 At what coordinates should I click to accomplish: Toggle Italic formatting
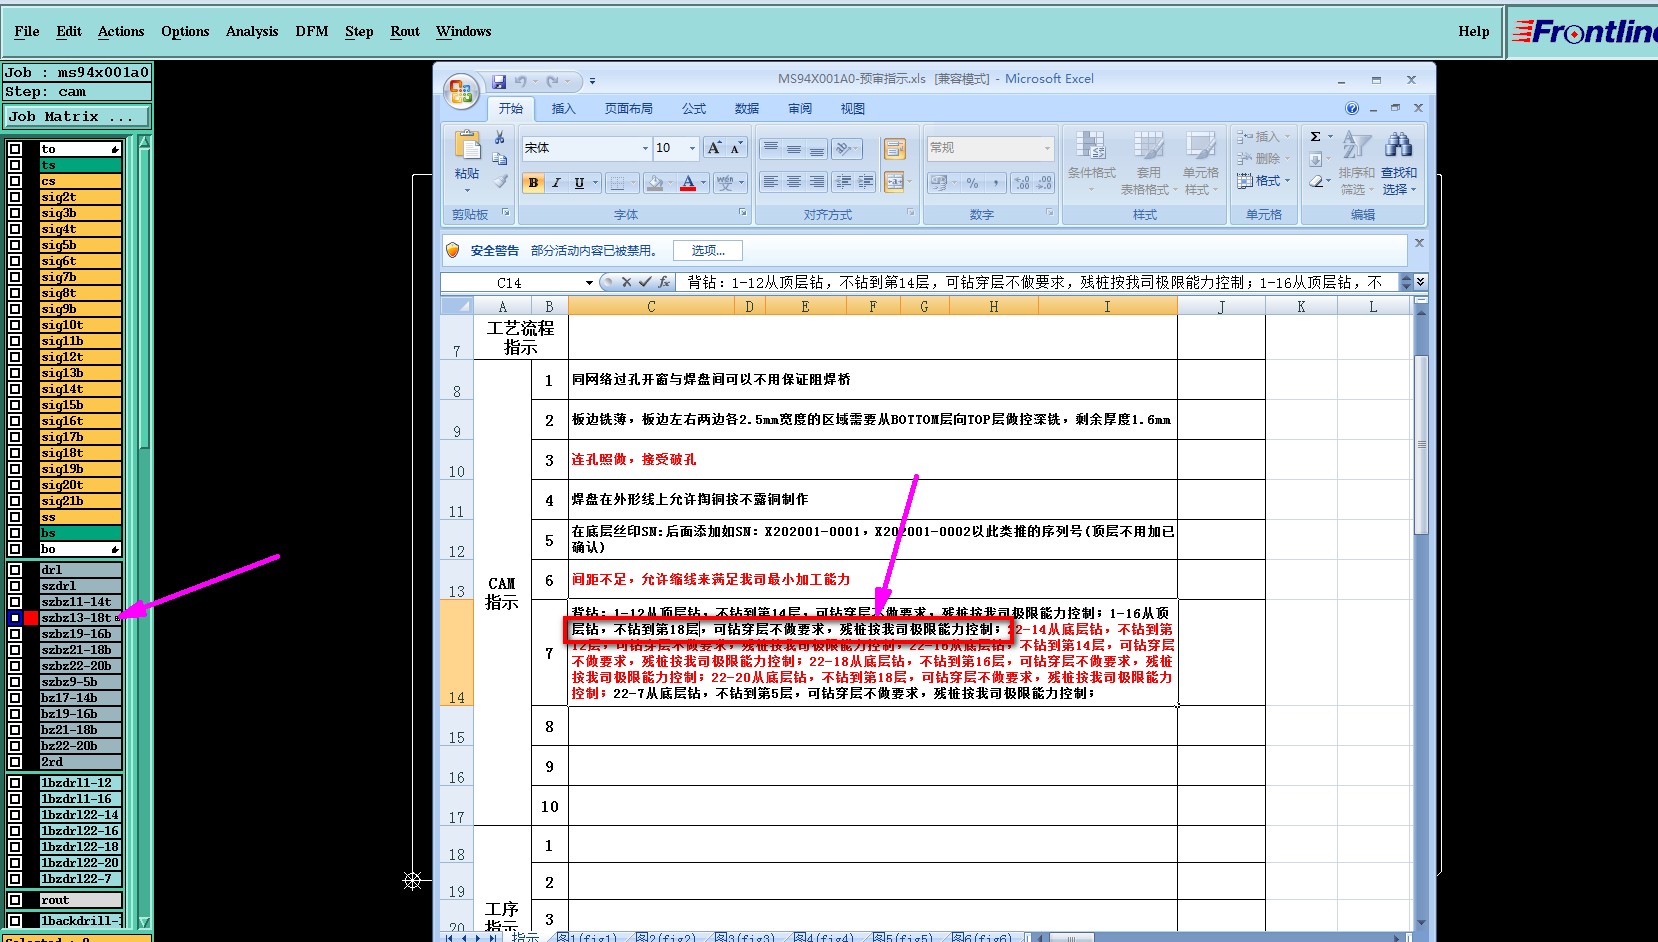556,183
